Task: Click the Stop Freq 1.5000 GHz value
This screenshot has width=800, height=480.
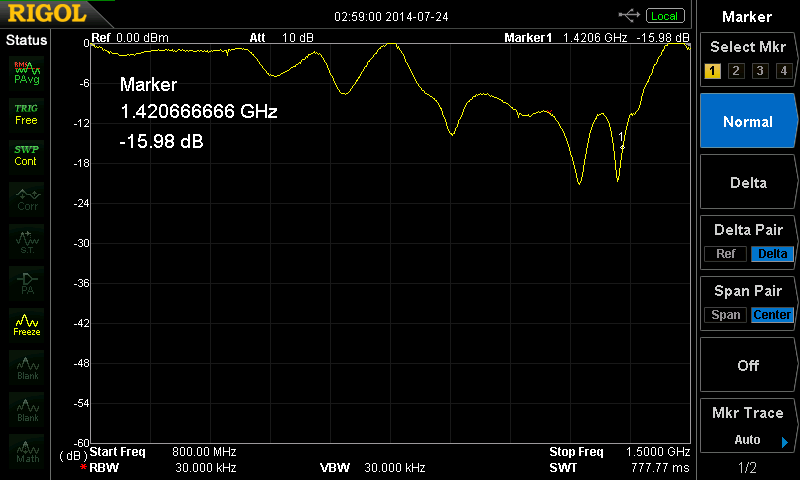Action: pos(658,452)
